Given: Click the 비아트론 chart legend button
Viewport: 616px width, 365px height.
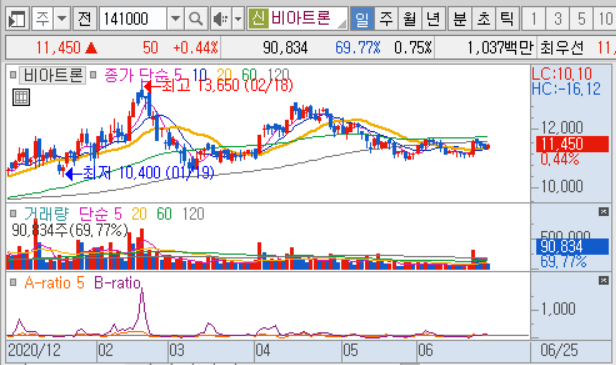Looking at the screenshot, I should click(x=52, y=75).
